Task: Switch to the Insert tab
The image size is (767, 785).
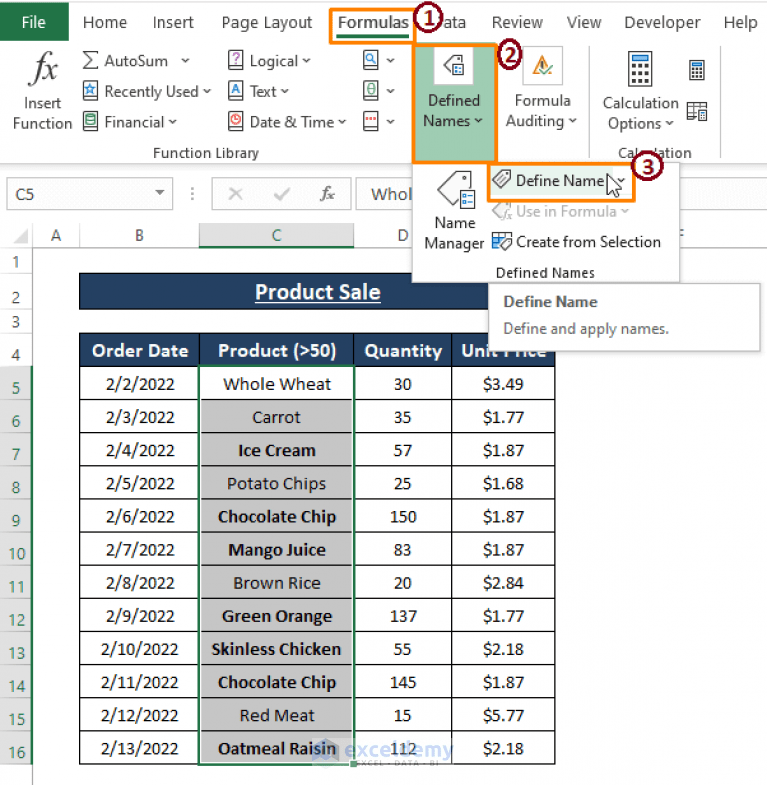Action: tap(173, 22)
